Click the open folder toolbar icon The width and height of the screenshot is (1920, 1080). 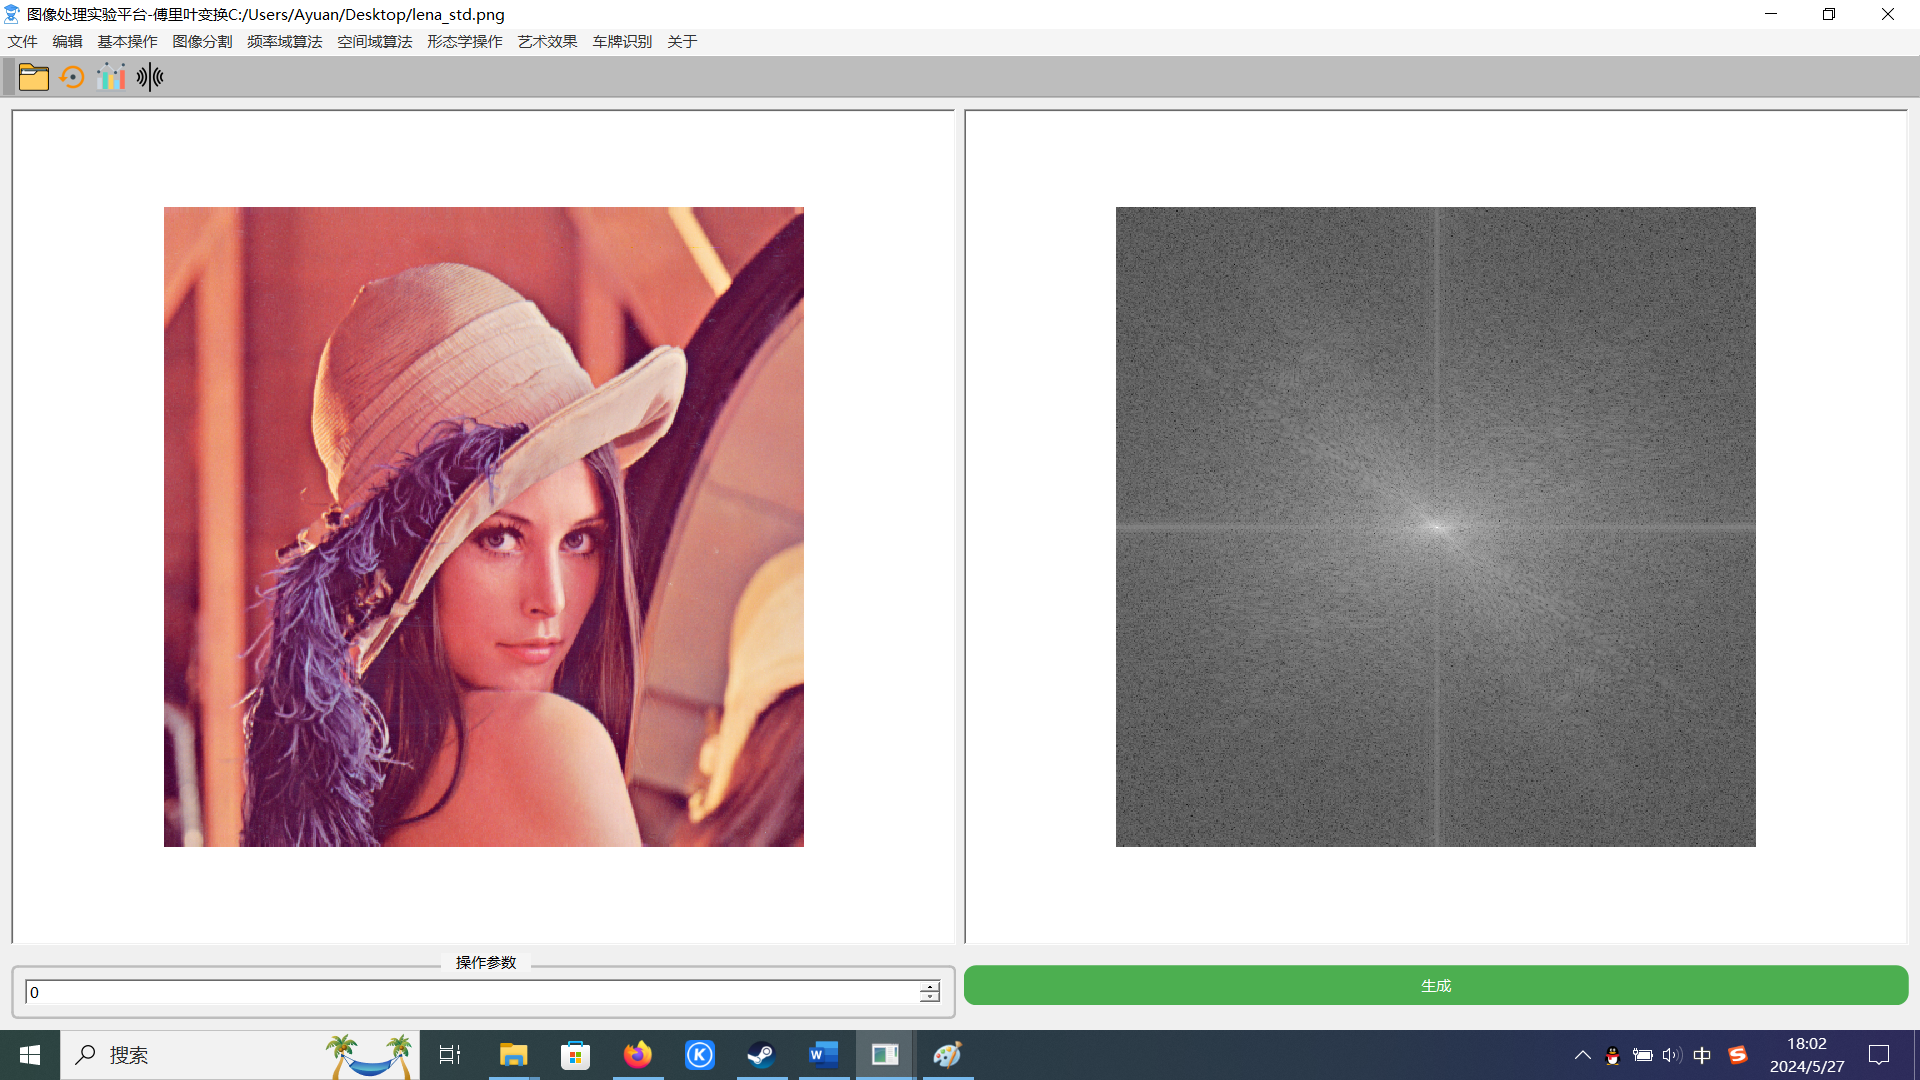(x=33, y=77)
